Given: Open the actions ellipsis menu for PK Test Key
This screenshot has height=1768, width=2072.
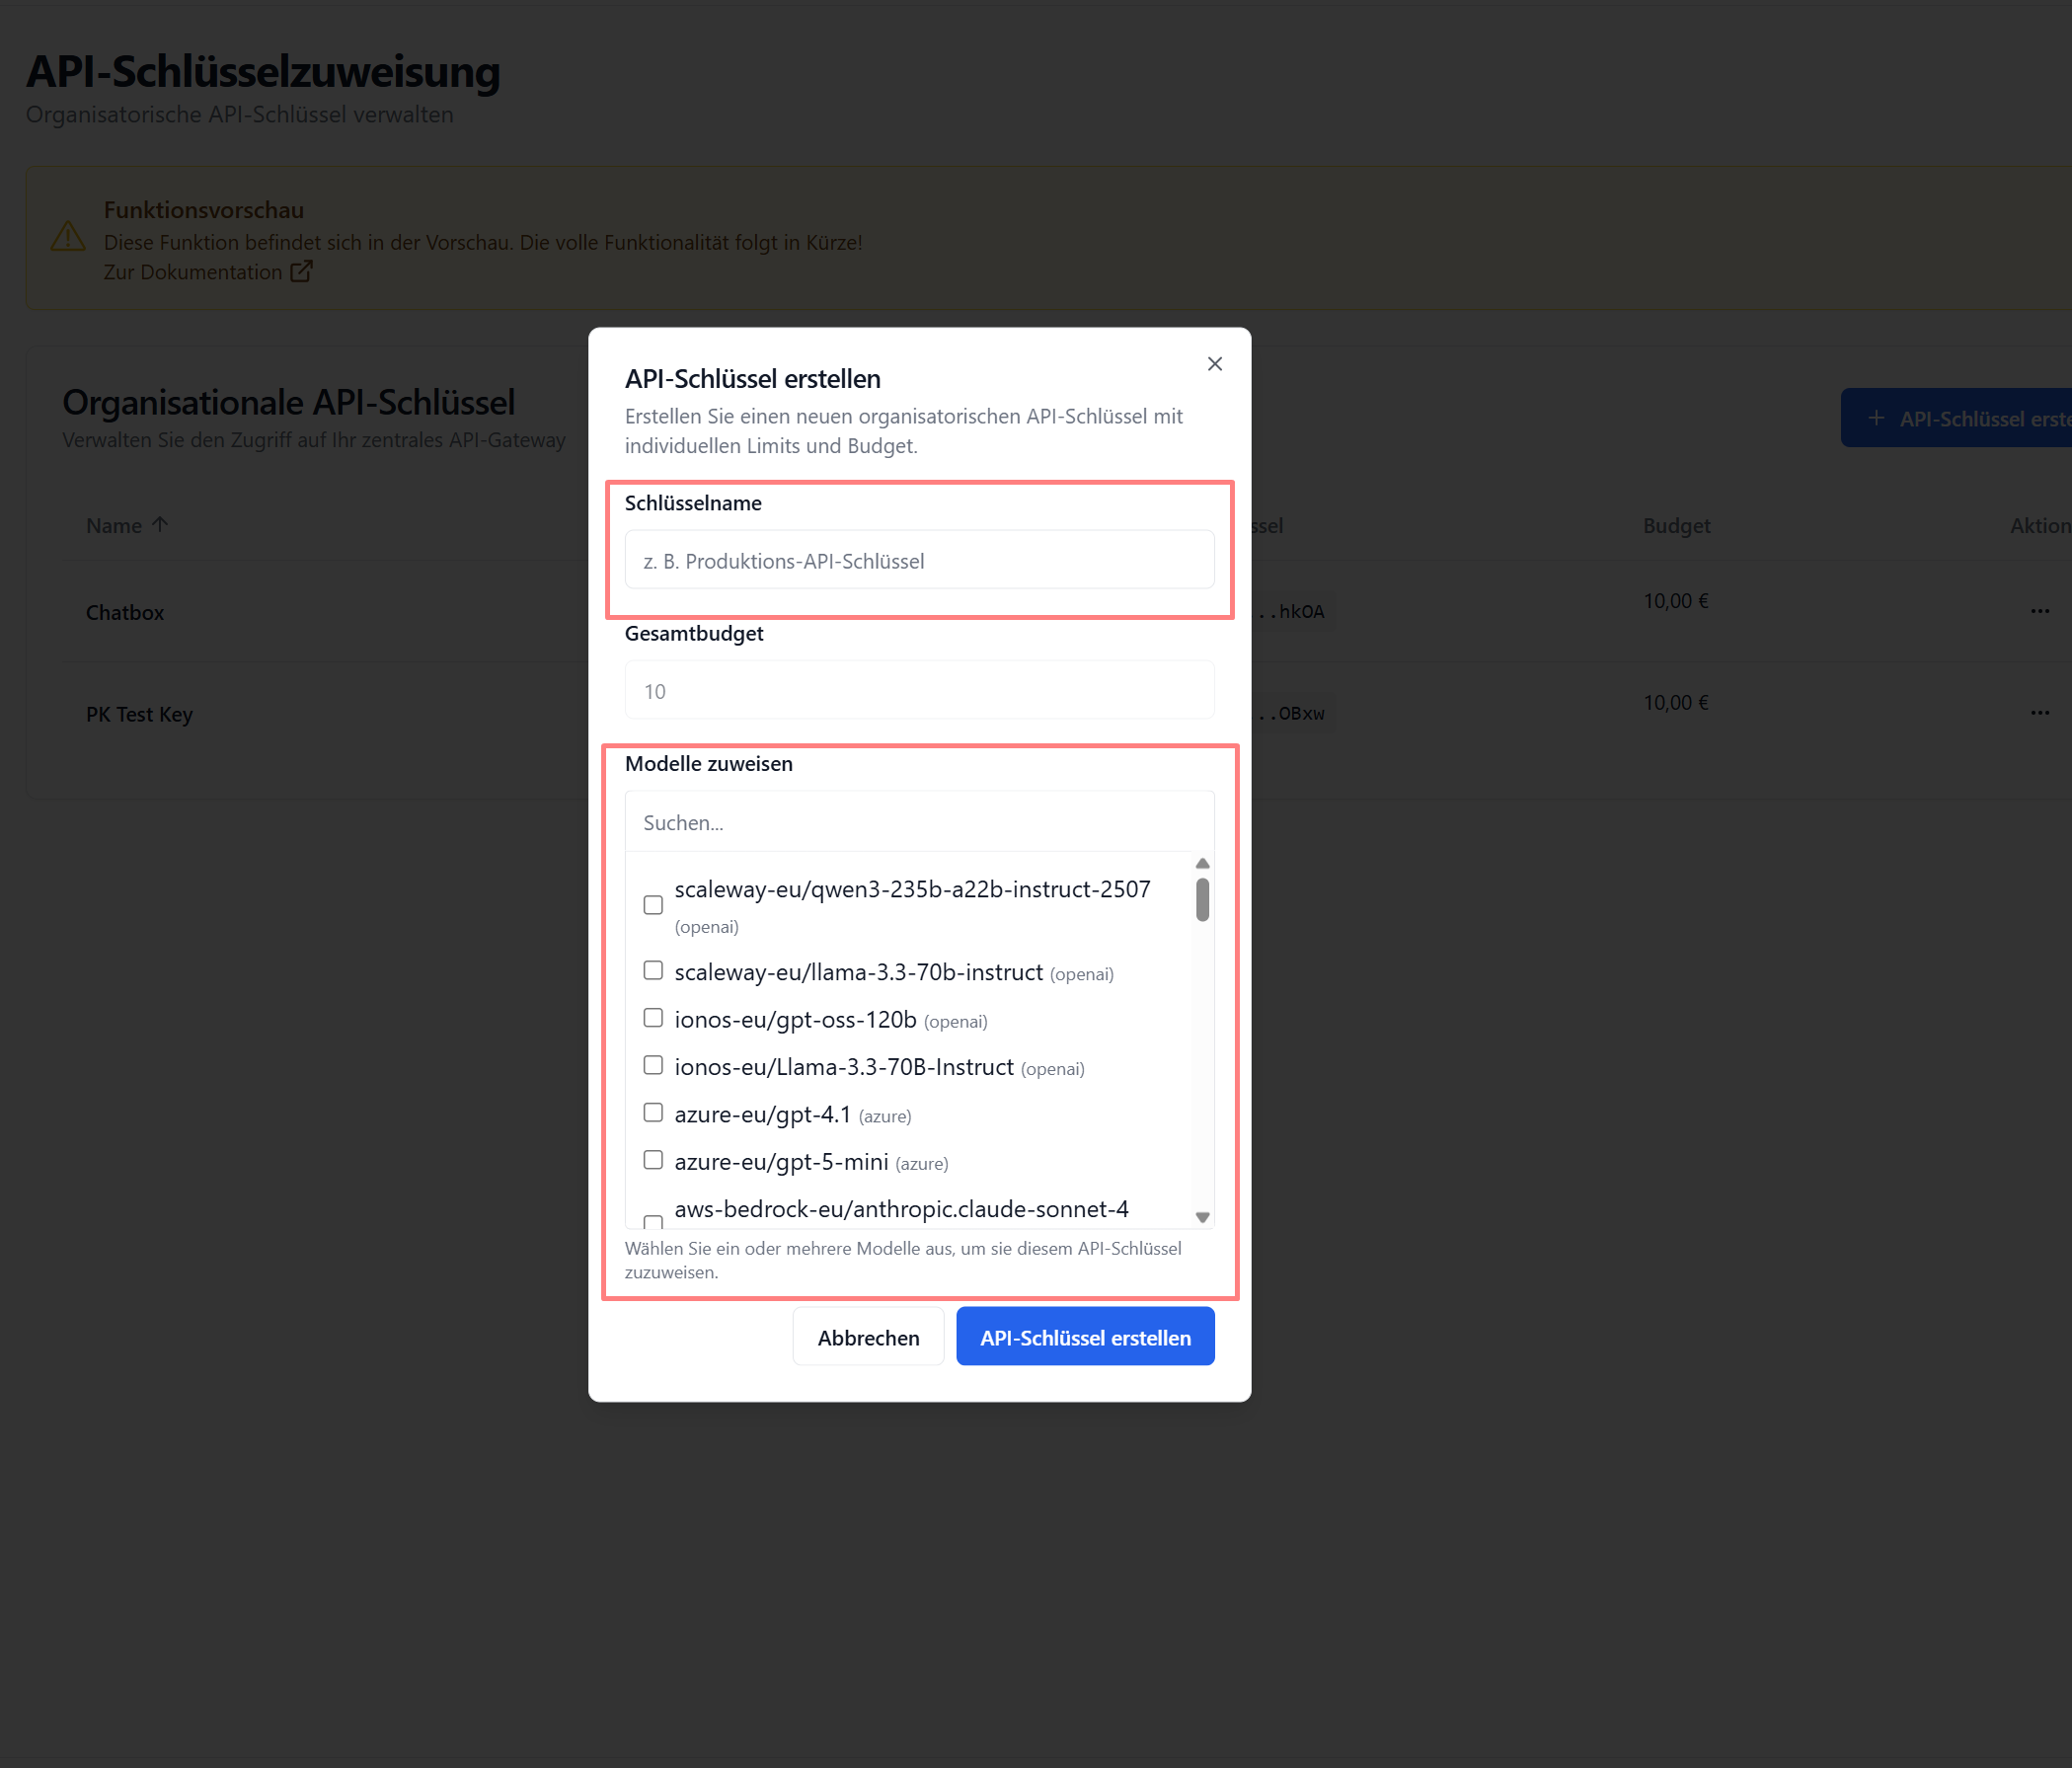Looking at the screenshot, I should [x=2040, y=712].
